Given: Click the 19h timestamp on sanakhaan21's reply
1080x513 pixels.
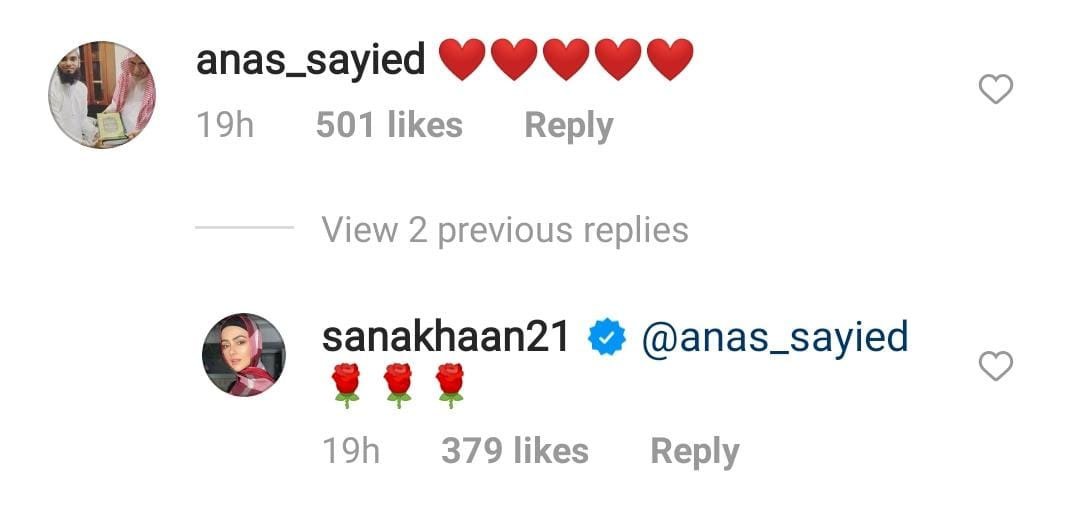Looking at the screenshot, I should 351,451.
